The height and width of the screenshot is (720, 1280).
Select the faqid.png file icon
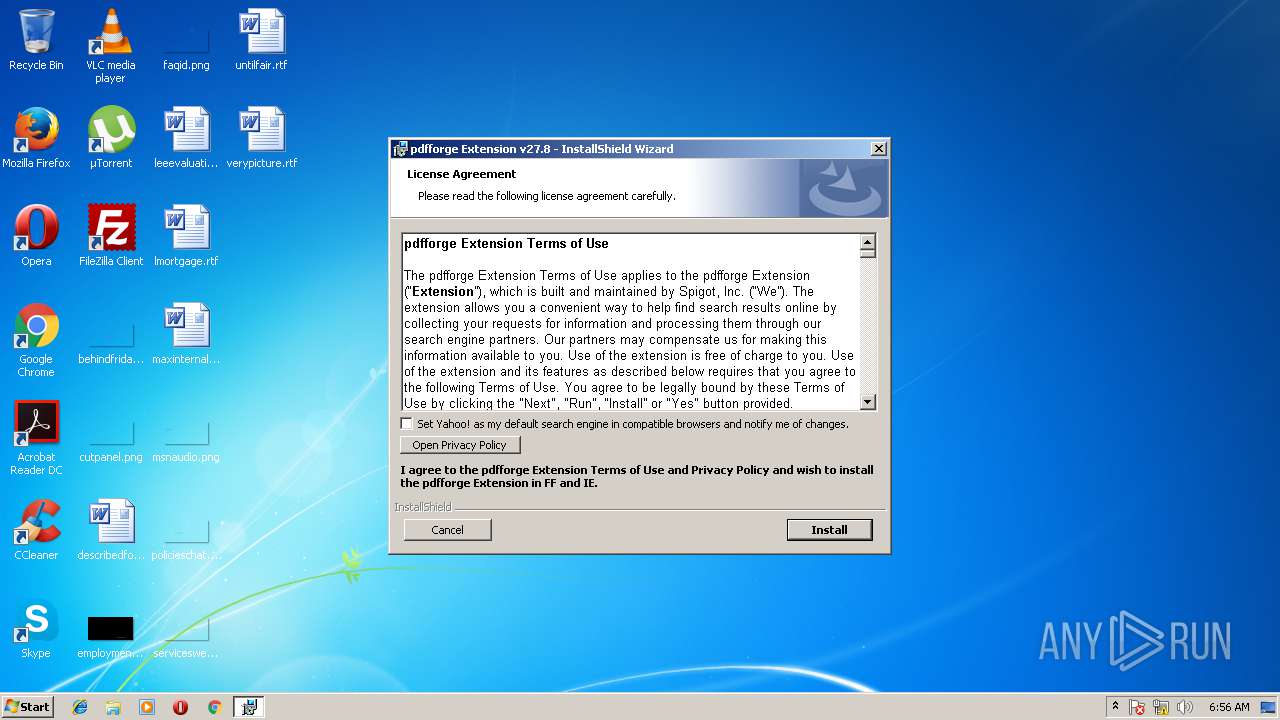click(186, 40)
